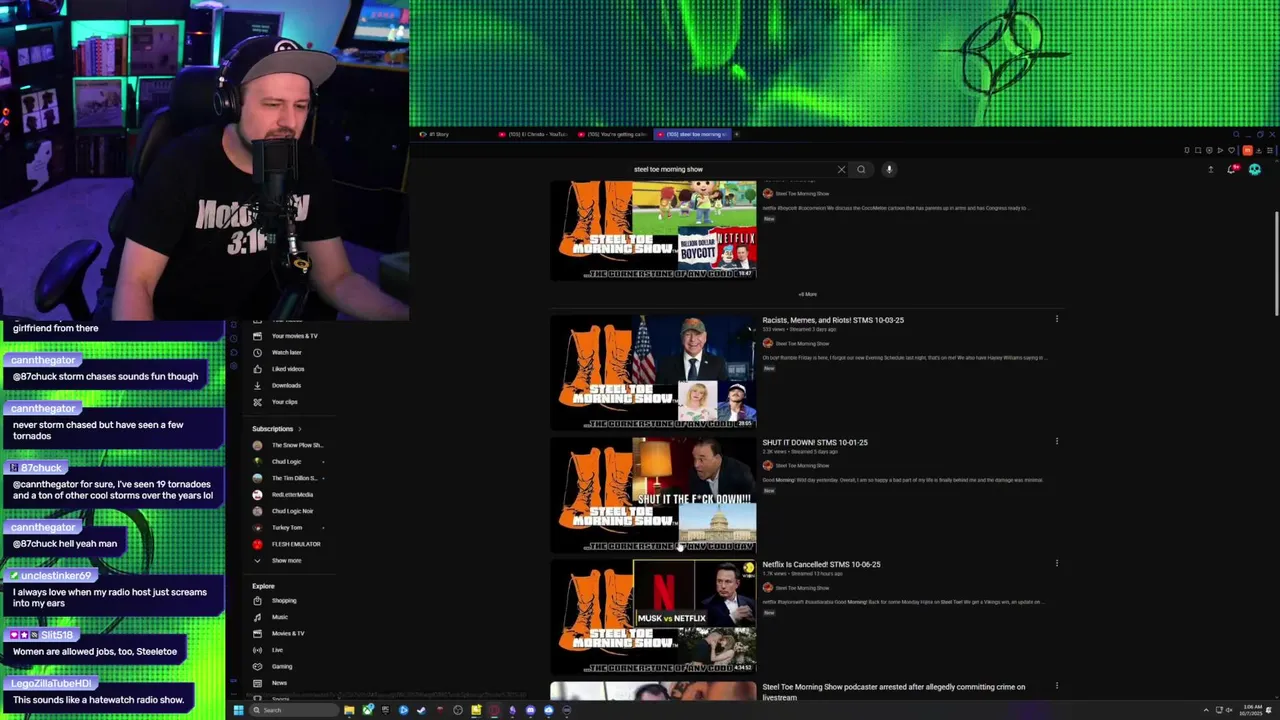The width and height of the screenshot is (1280, 720).
Task: Click the Windows taskbar Search box
Action: click(293, 710)
